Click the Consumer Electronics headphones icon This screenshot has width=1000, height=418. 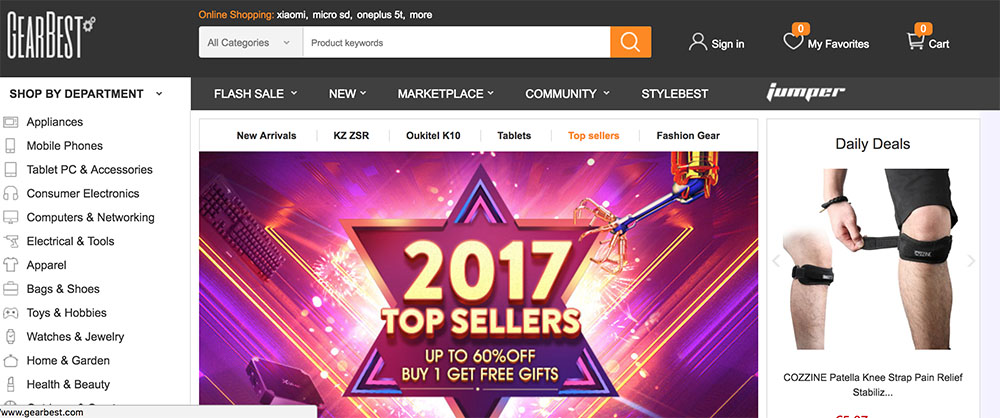pos(10,193)
